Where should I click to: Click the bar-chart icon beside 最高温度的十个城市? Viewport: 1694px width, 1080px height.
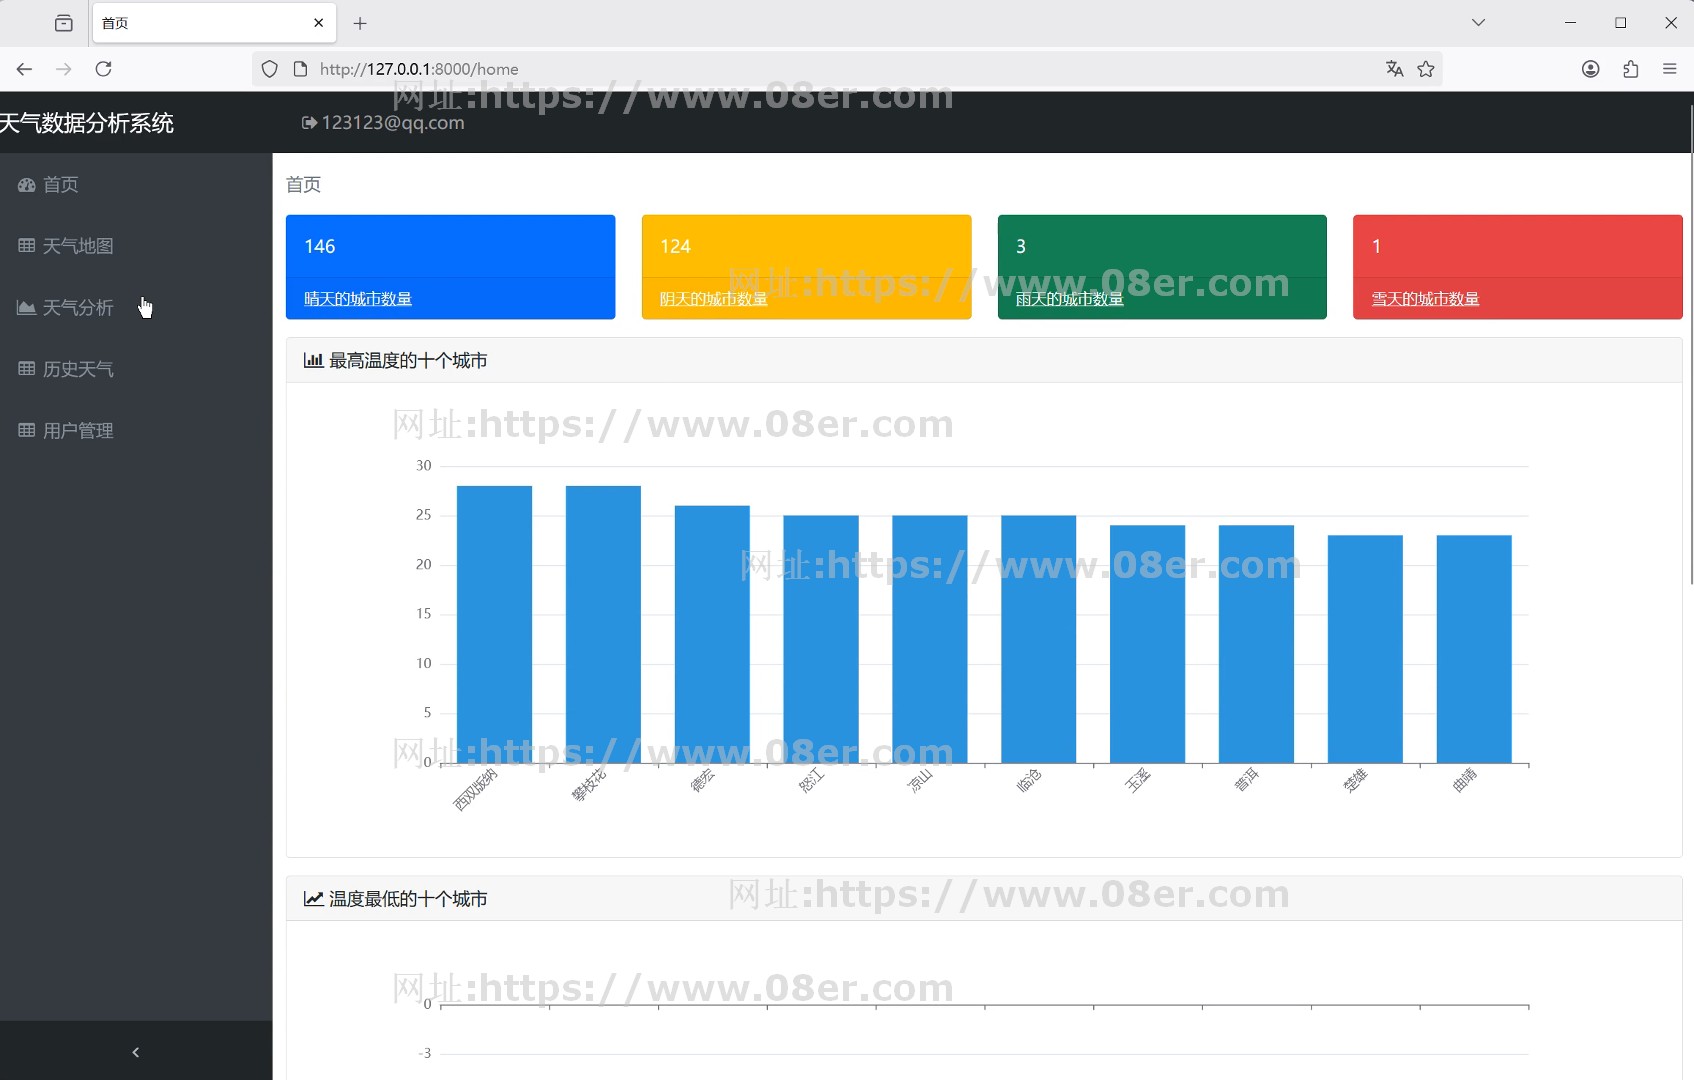[x=313, y=360]
